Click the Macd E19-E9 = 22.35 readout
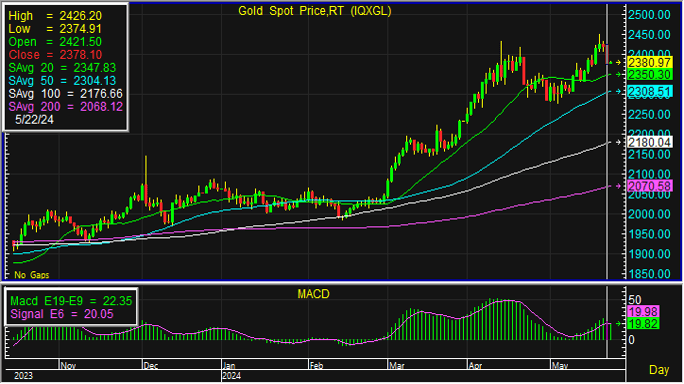The image size is (684, 384). click(x=71, y=301)
